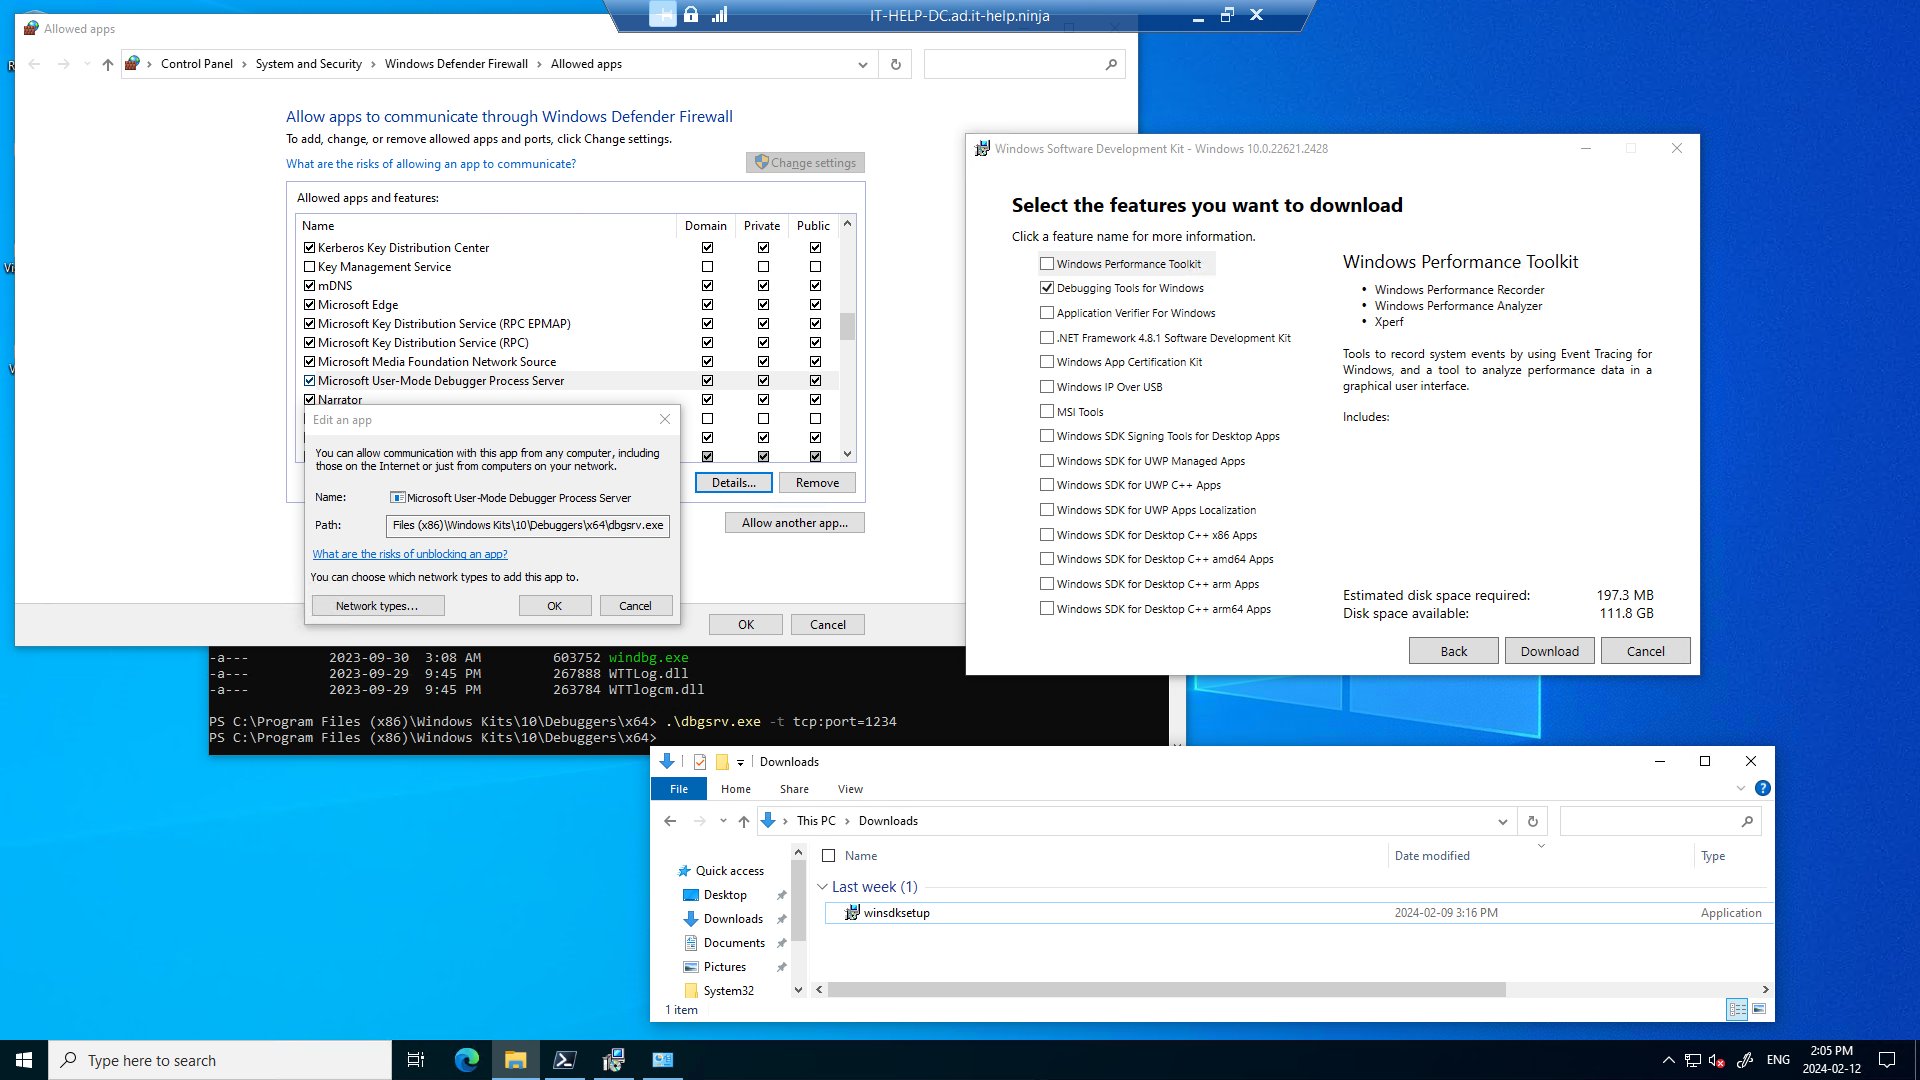Select Downloads in Quick access pane
This screenshot has width=1920, height=1080.
click(x=733, y=919)
